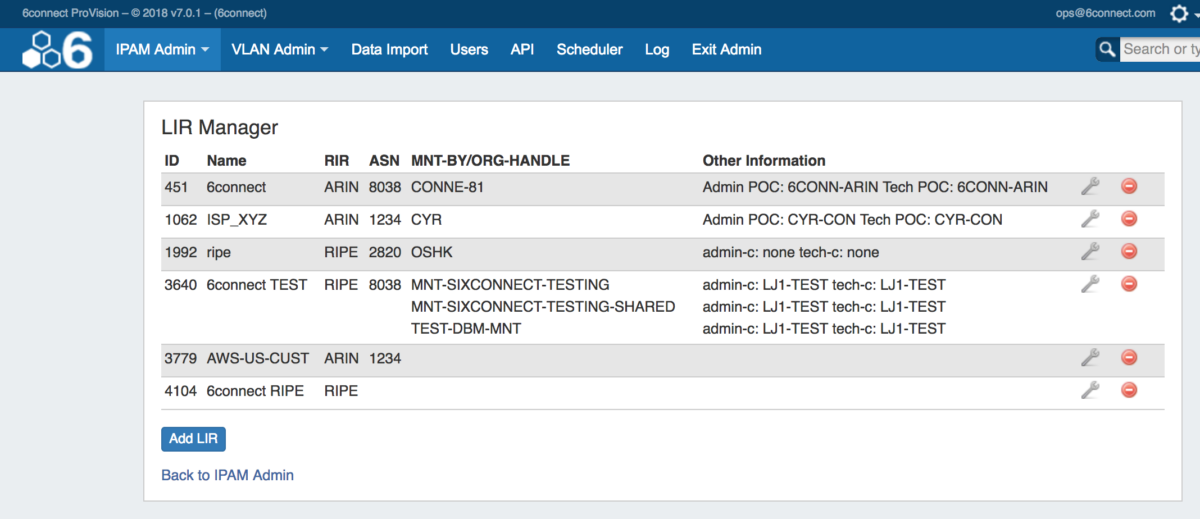Screen dimensions: 1200x519
Task: Delete the ripe LIR (ID 1992)
Action: tap(1129, 252)
